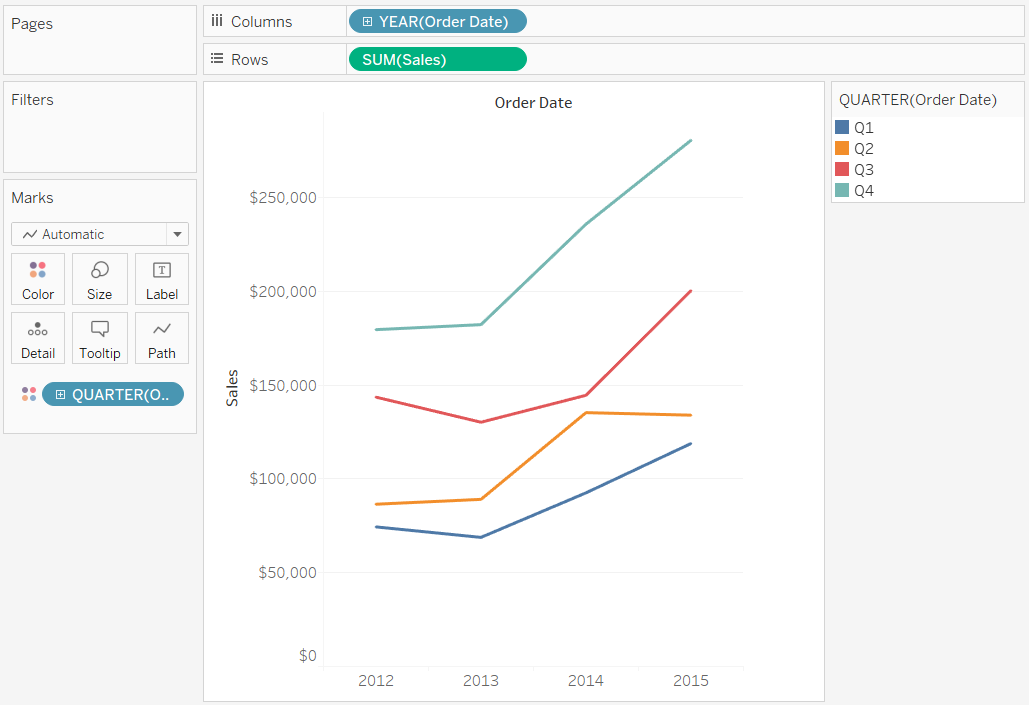The width and height of the screenshot is (1029, 705).
Task: Select the Q2 legend label
Action: pos(864,149)
